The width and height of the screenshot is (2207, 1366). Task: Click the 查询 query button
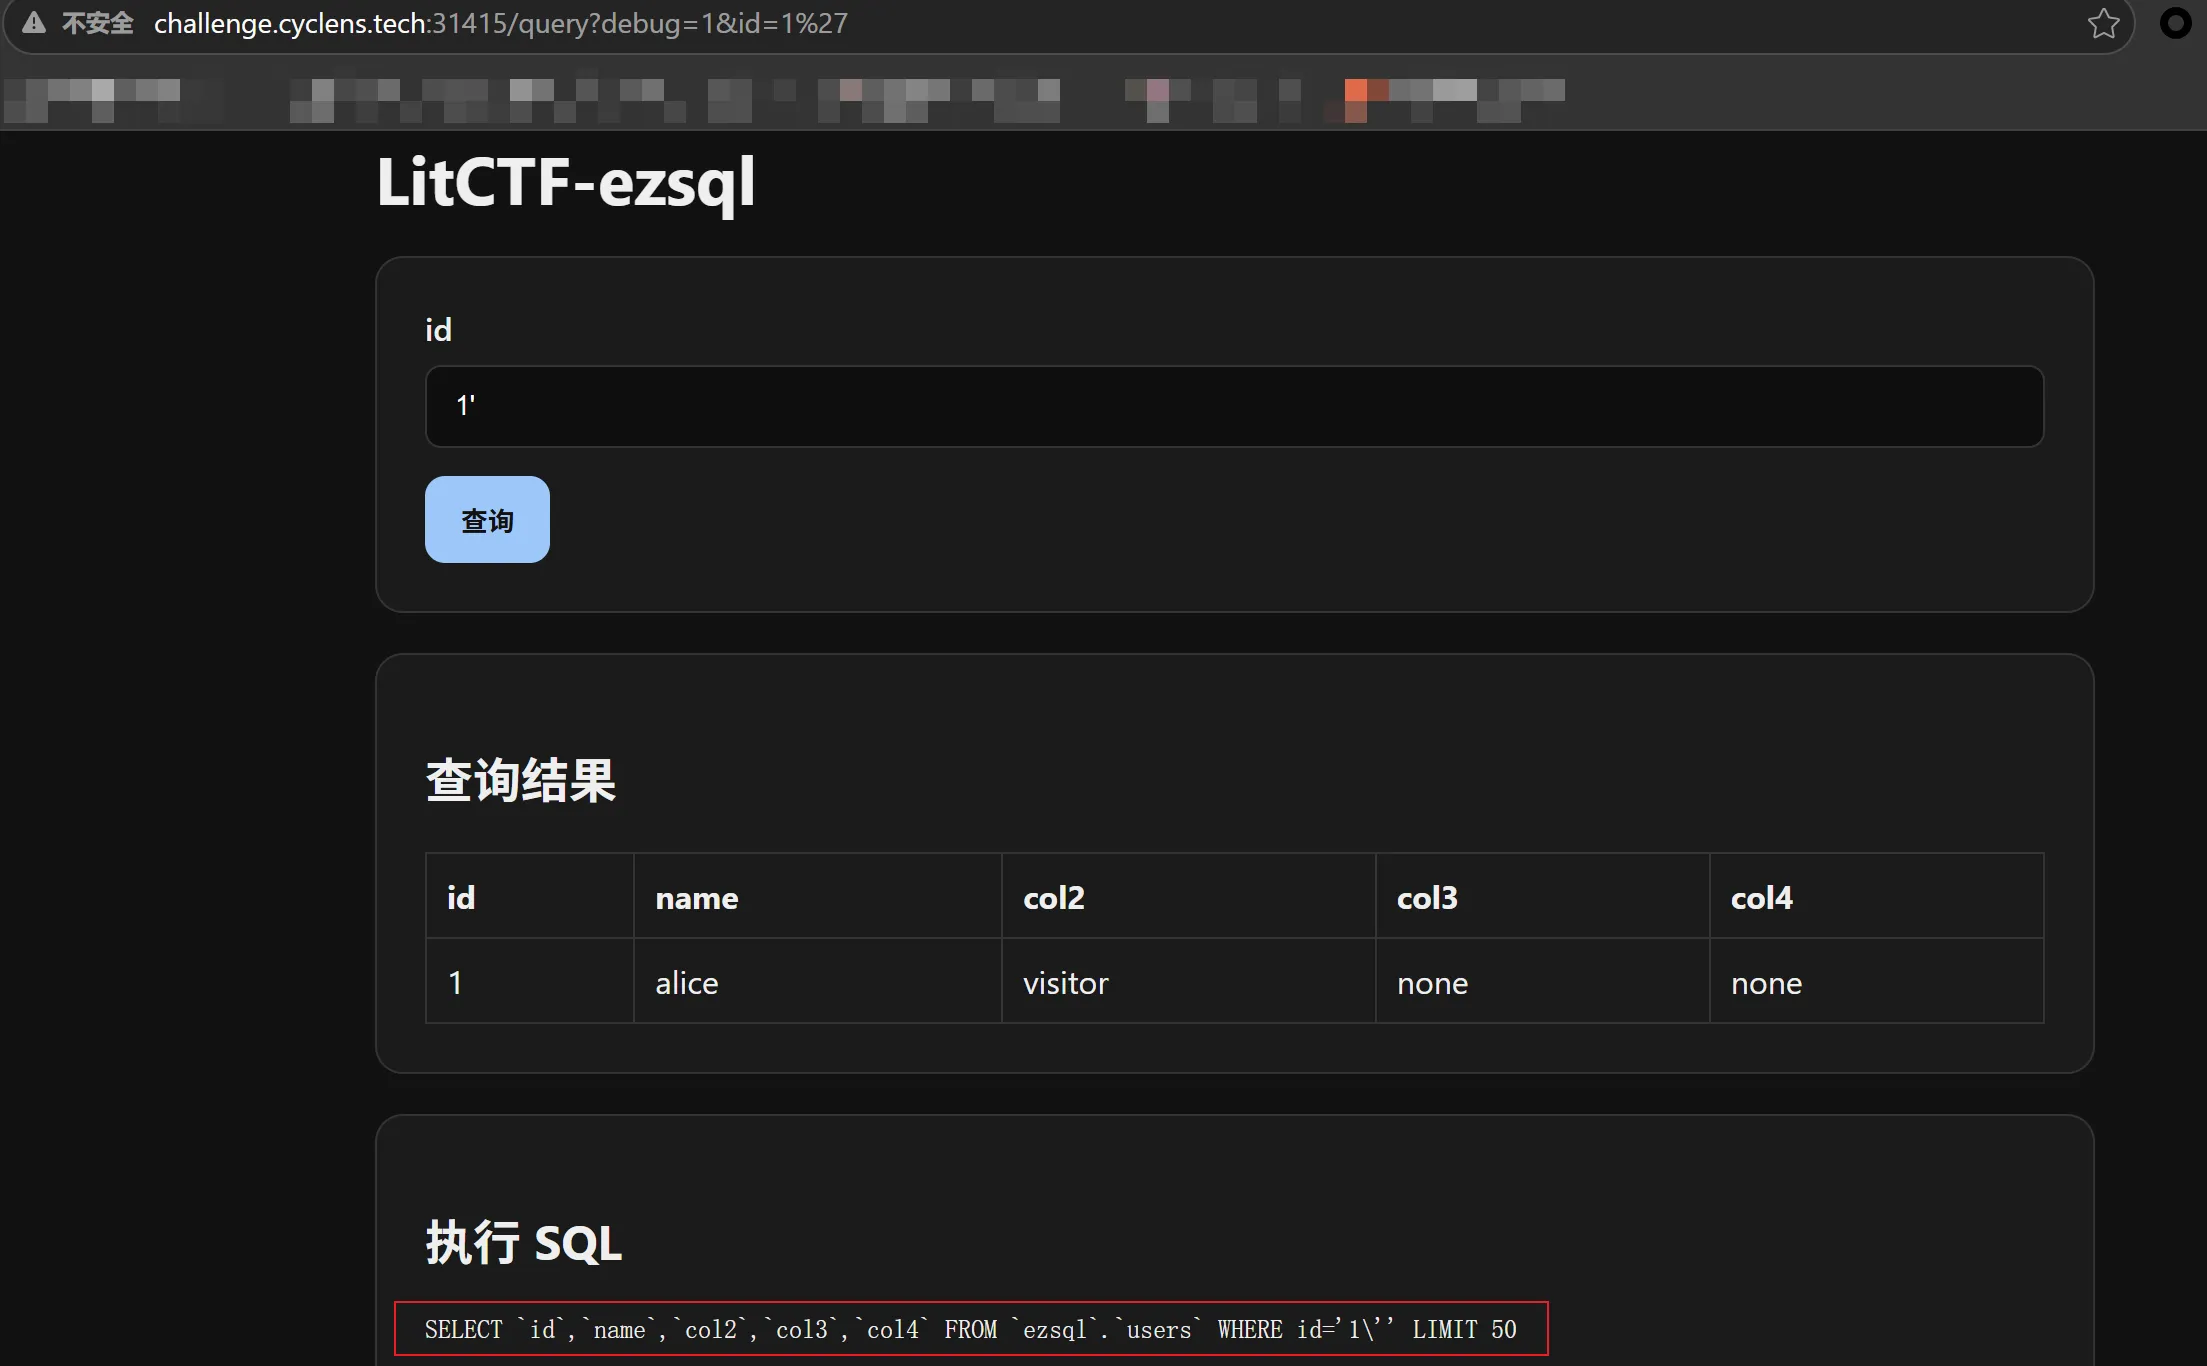pyautogui.click(x=487, y=519)
